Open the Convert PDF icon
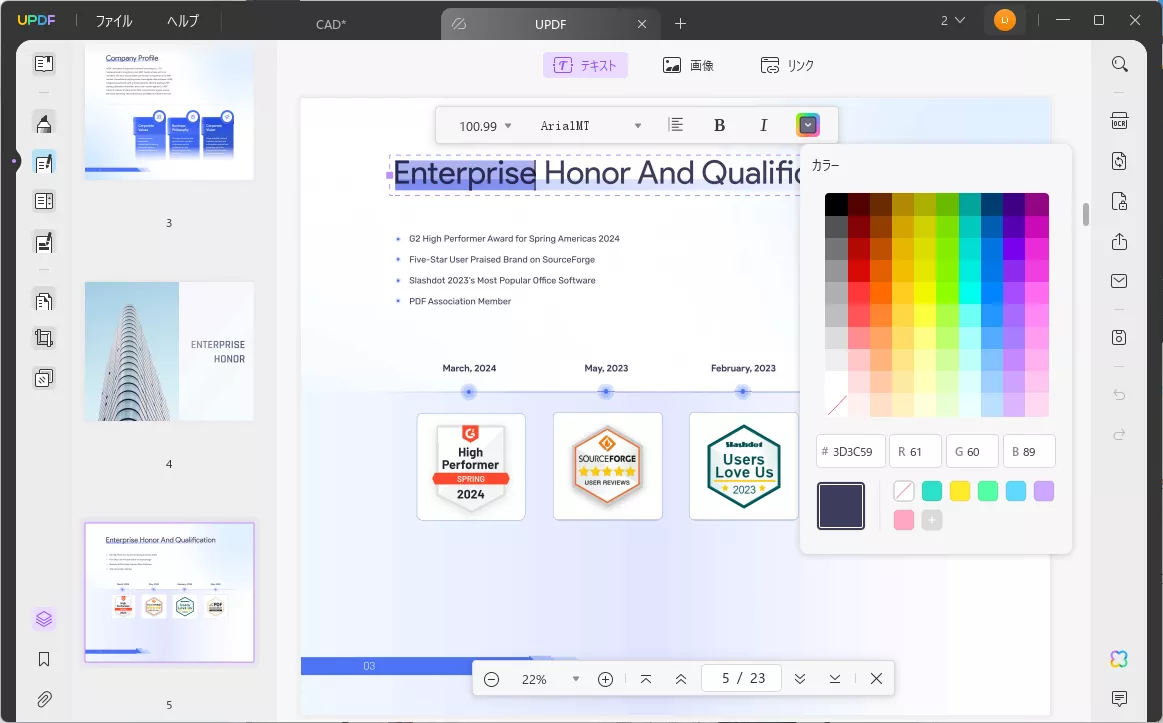Image resolution: width=1163 pixels, height=723 pixels. (1119, 161)
